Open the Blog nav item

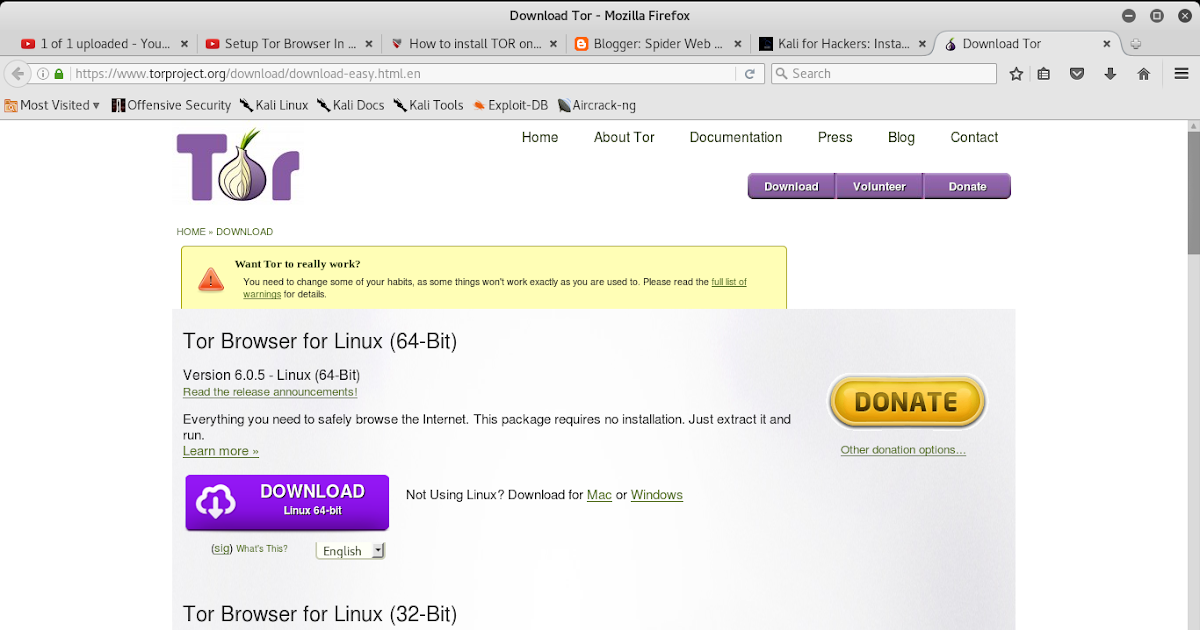[901, 138]
